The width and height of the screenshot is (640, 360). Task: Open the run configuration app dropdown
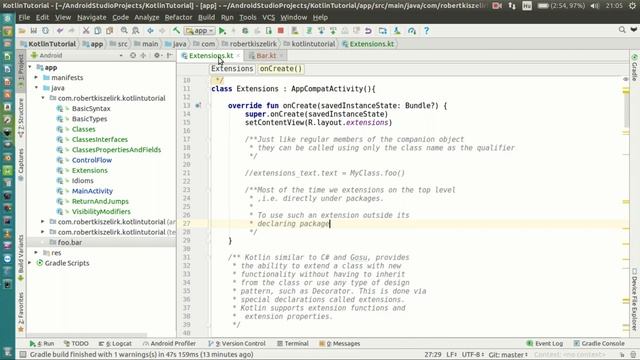tap(200, 31)
